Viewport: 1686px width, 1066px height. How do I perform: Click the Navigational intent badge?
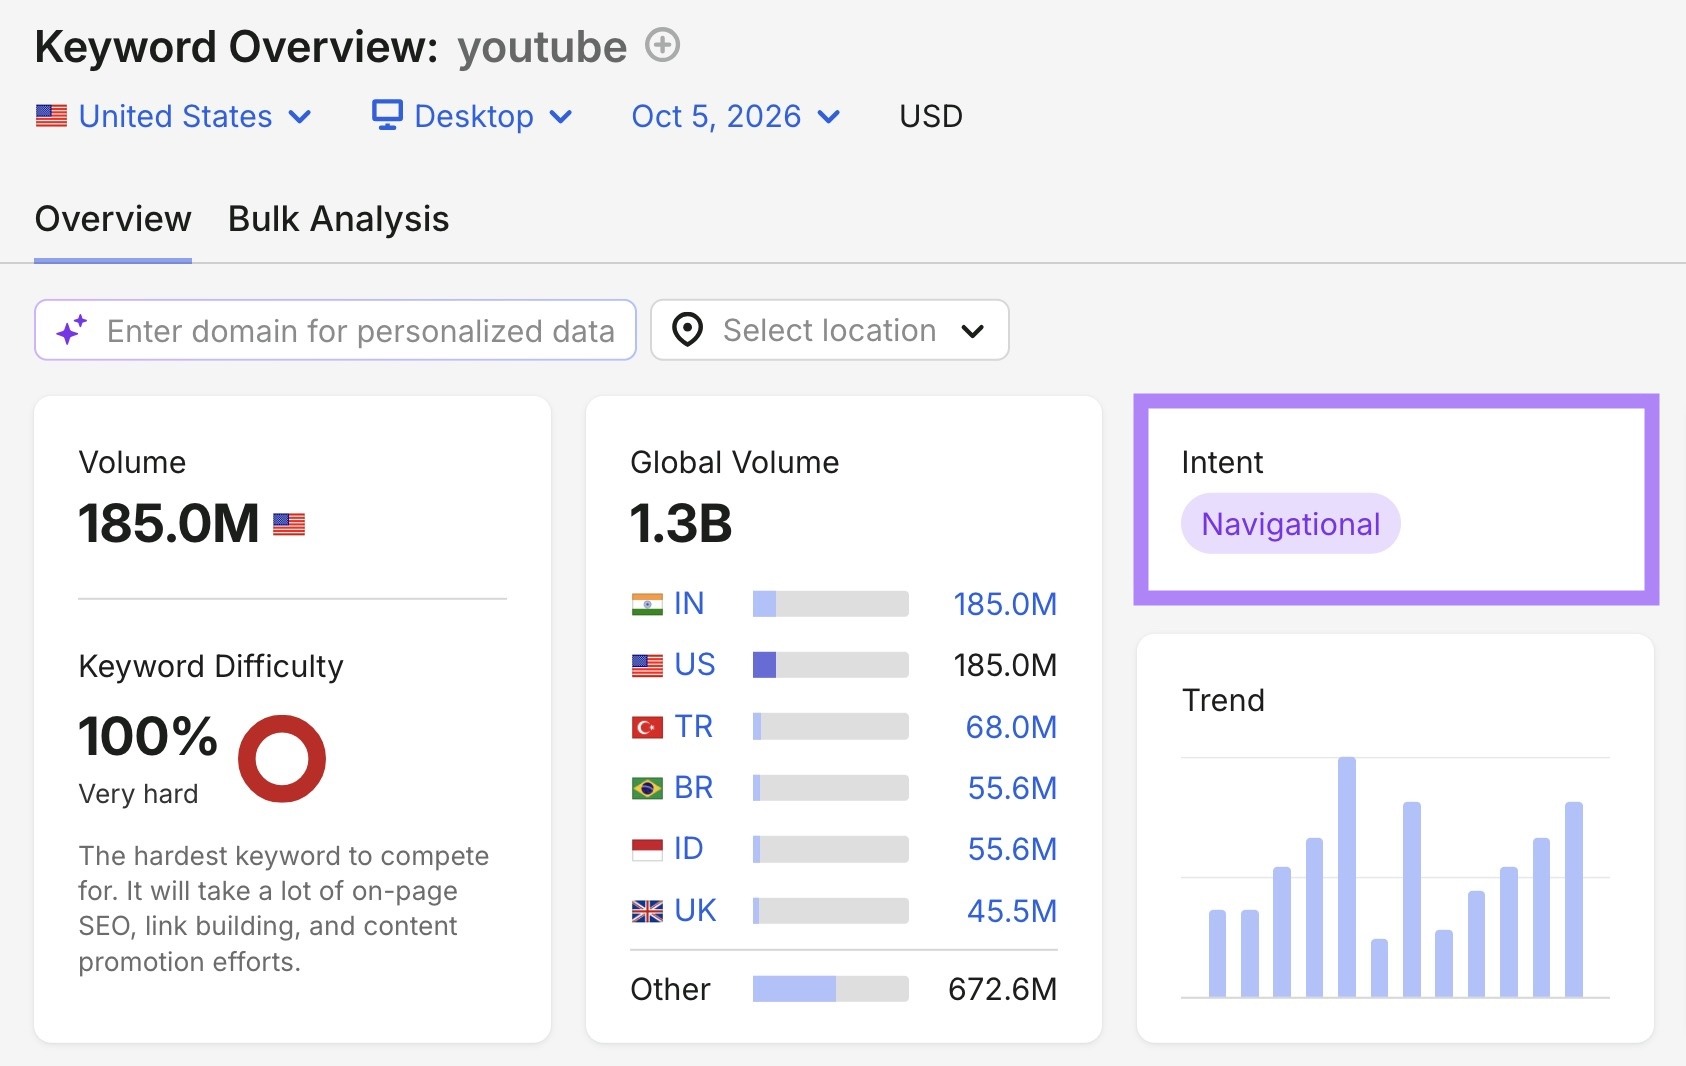point(1291,523)
